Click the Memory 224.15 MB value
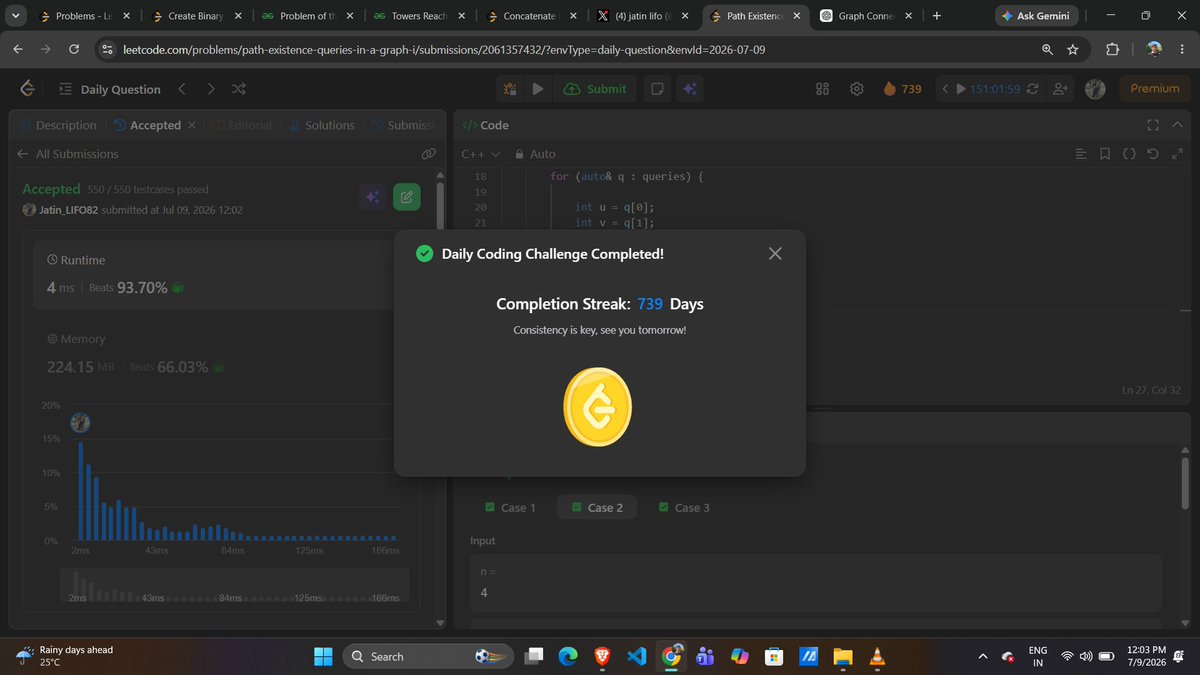 pyautogui.click(x=81, y=367)
